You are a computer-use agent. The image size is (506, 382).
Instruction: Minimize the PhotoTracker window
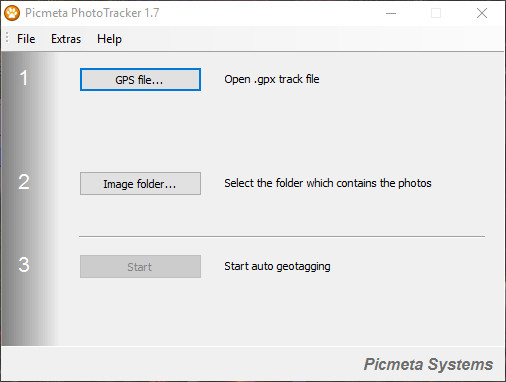tap(391, 13)
